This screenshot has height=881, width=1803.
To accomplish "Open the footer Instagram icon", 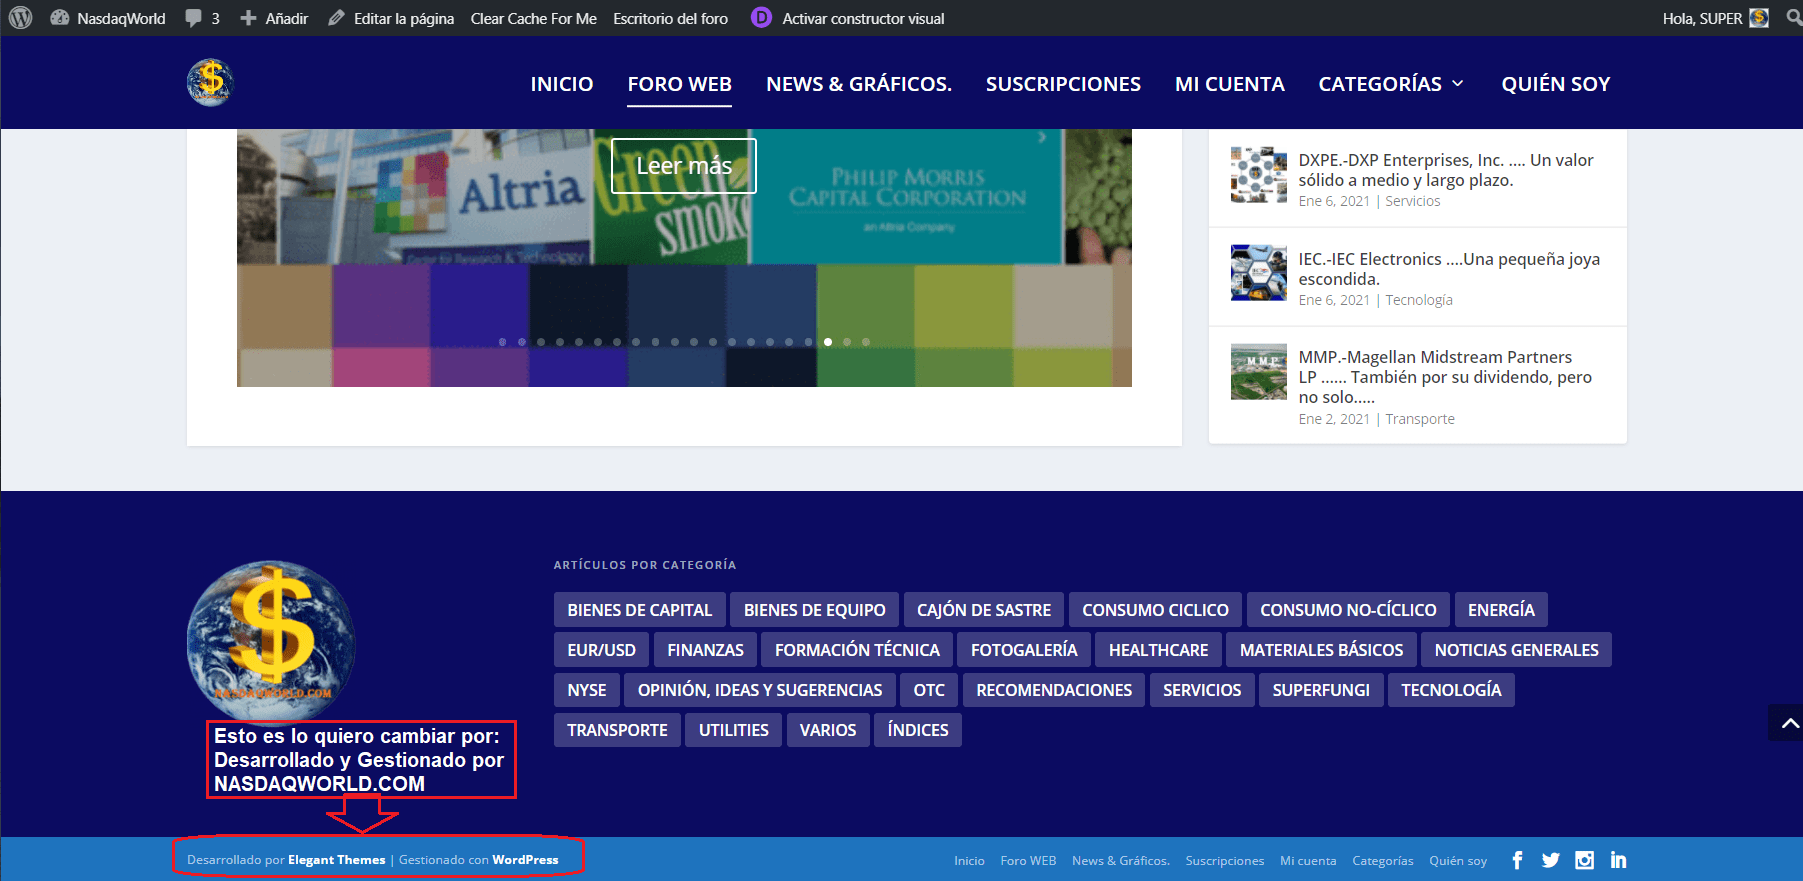I will pos(1585,860).
